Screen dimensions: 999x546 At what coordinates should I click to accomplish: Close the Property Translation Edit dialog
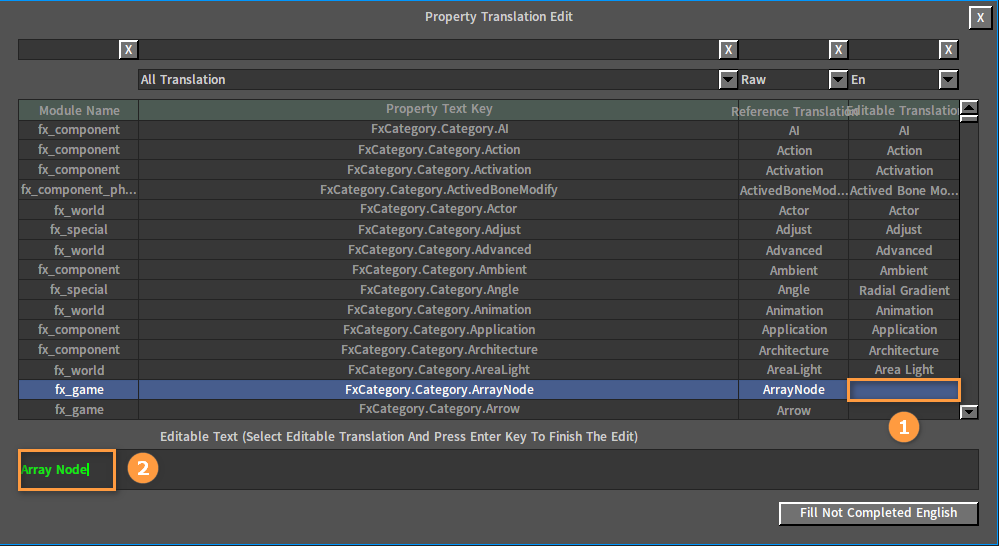point(979,17)
